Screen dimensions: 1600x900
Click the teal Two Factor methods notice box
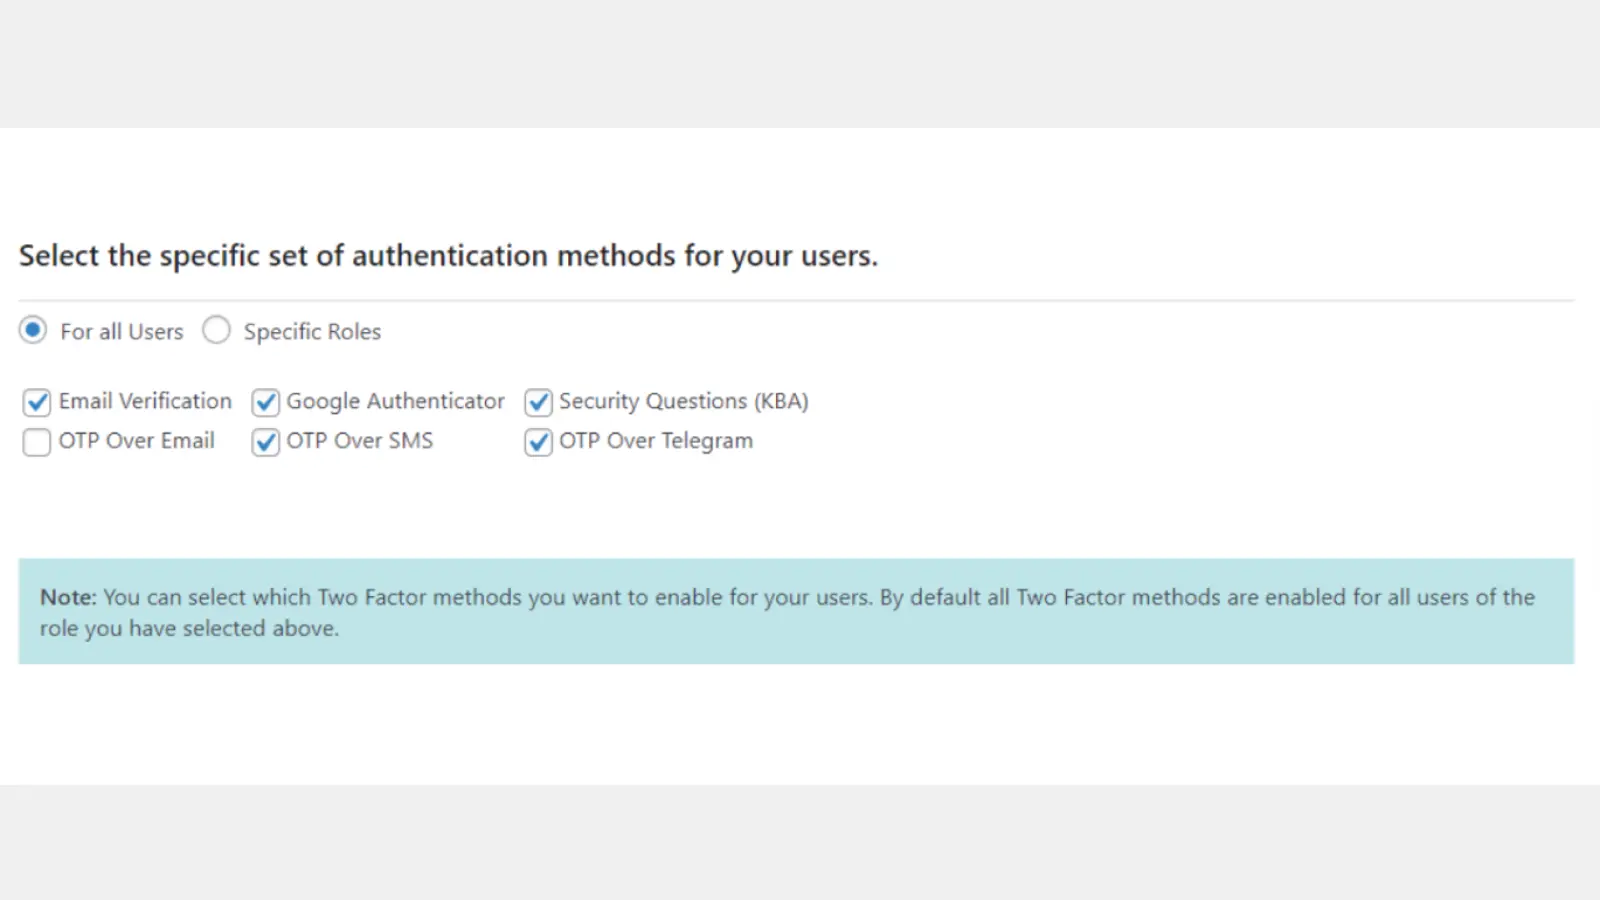796,611
